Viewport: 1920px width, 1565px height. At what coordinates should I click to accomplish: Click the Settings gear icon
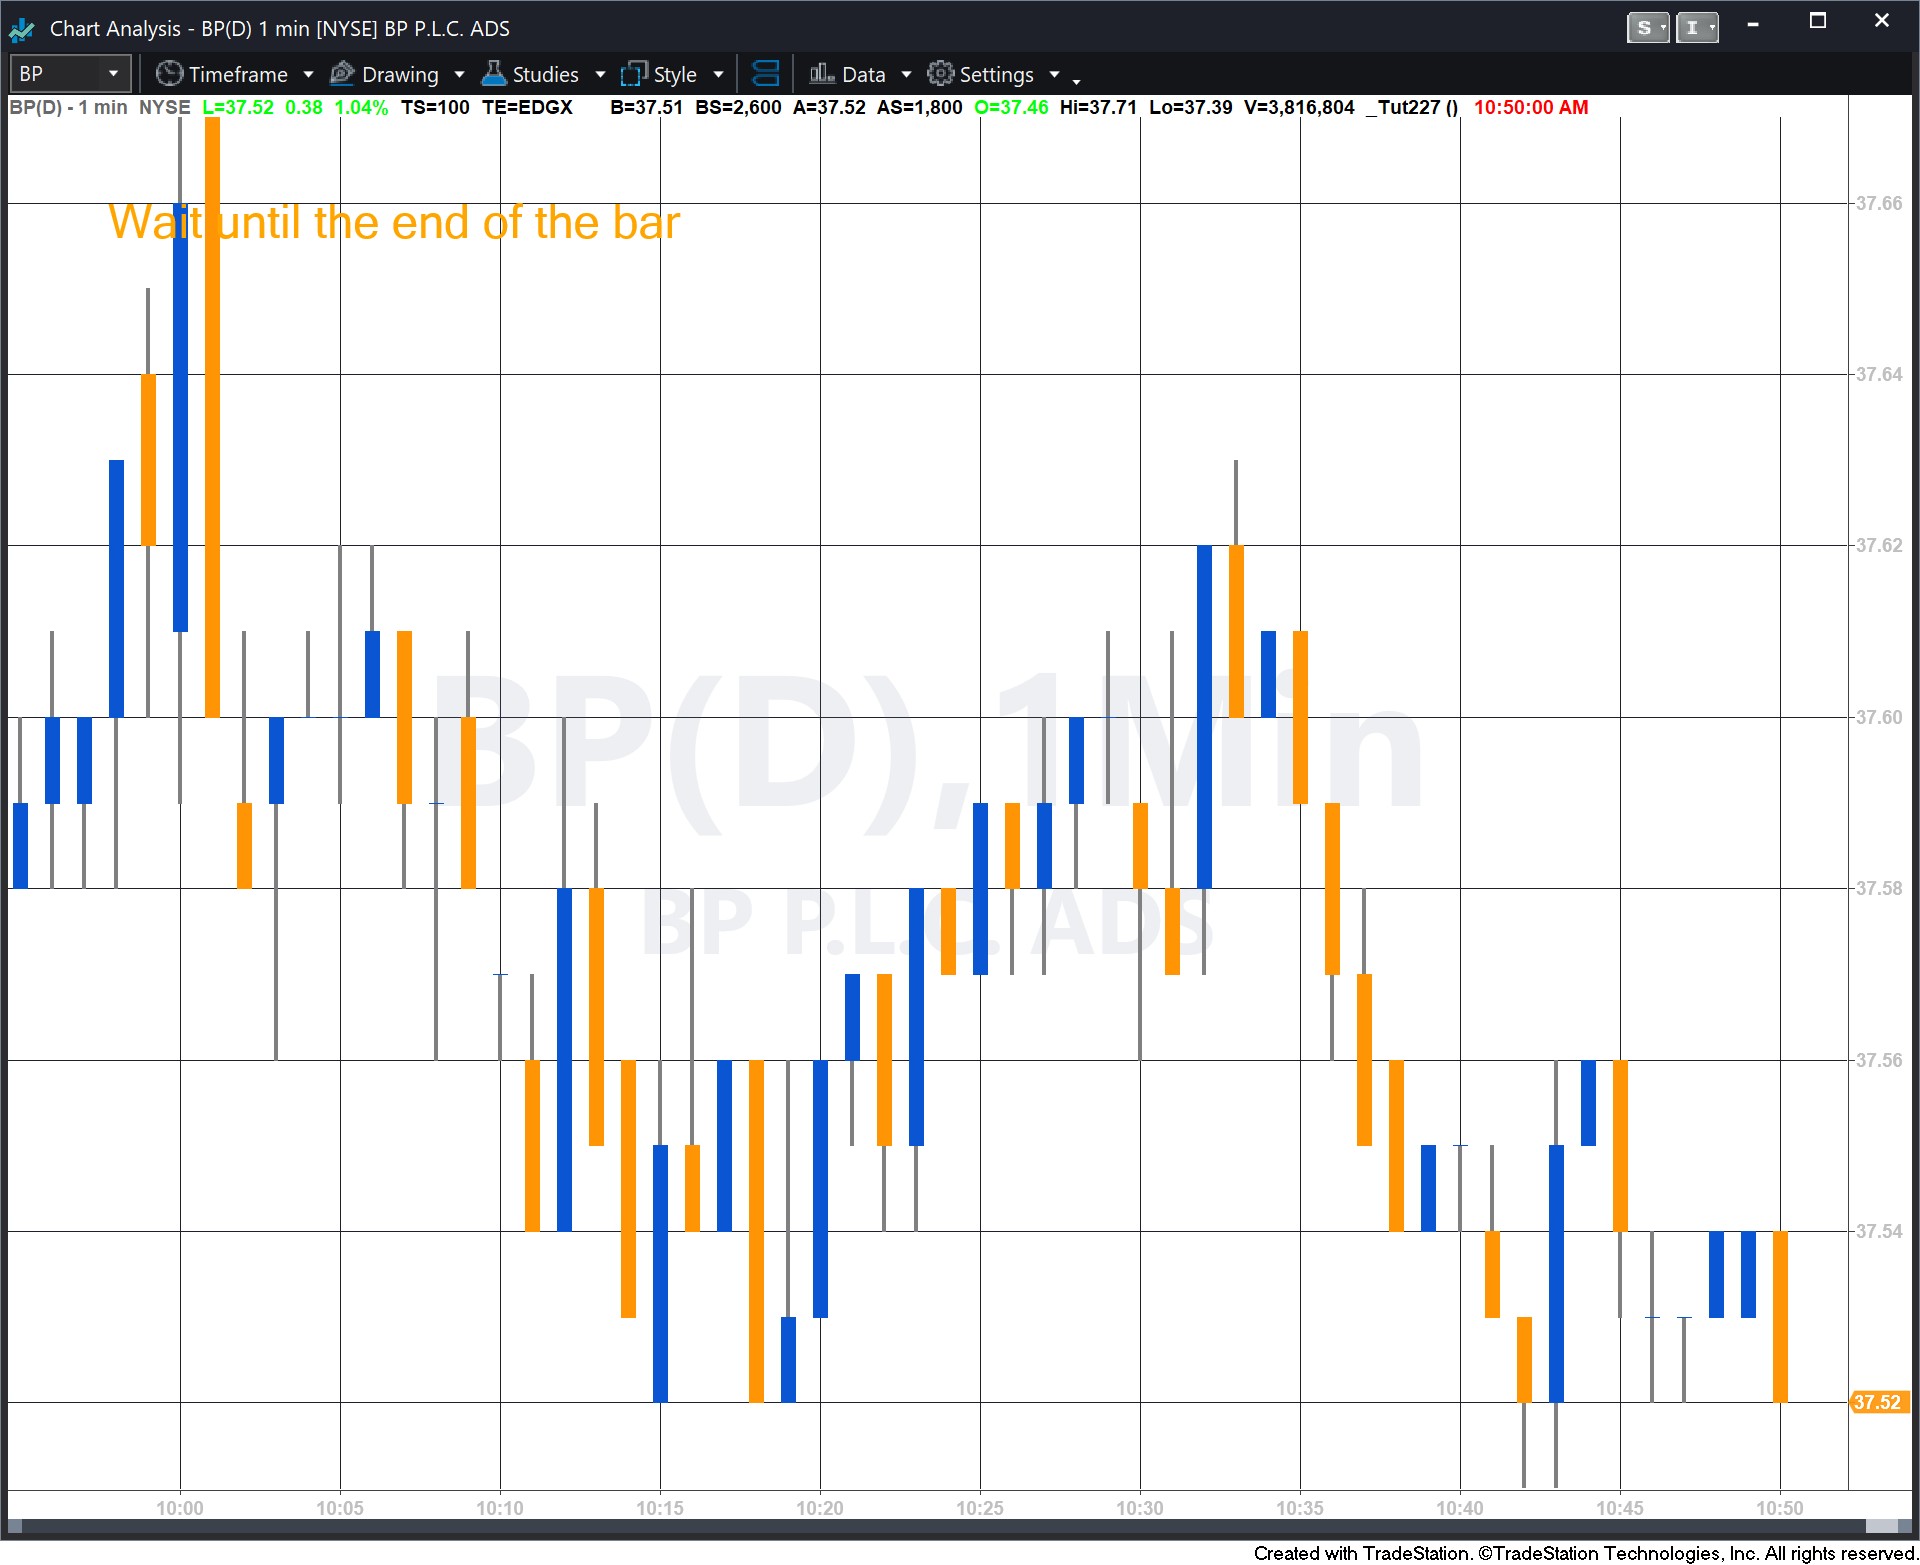pyautogui.click(x=940, y=74)
